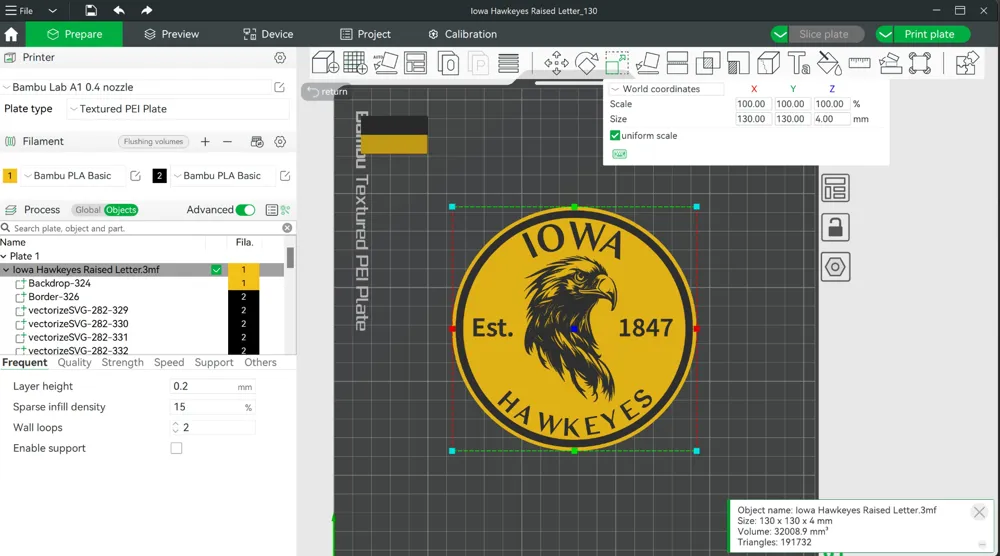Switch to the Calibration tab
Image resolution: width=1000 pixels, height=556 pixels.
[462, 34]
